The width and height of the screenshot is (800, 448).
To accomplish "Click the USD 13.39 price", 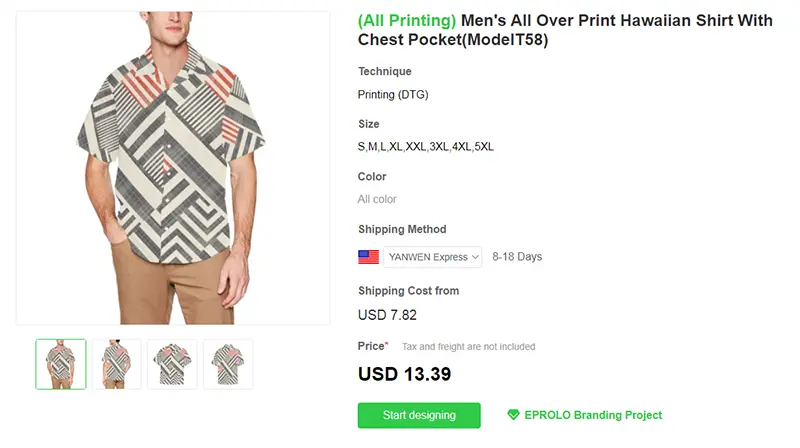I will (405, 374).
